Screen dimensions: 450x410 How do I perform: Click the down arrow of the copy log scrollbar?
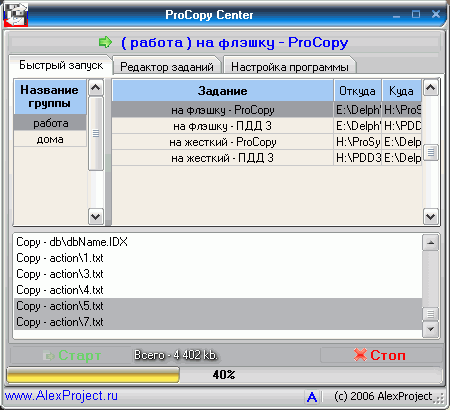tap(430, 329)
